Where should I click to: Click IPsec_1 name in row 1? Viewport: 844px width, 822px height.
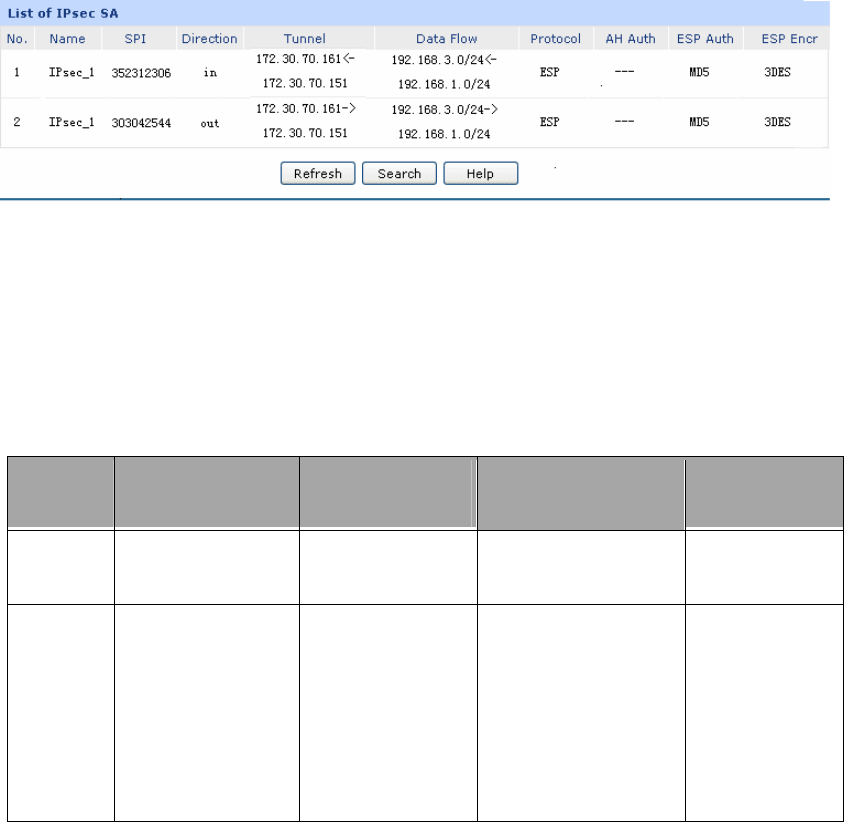(71, 73)
